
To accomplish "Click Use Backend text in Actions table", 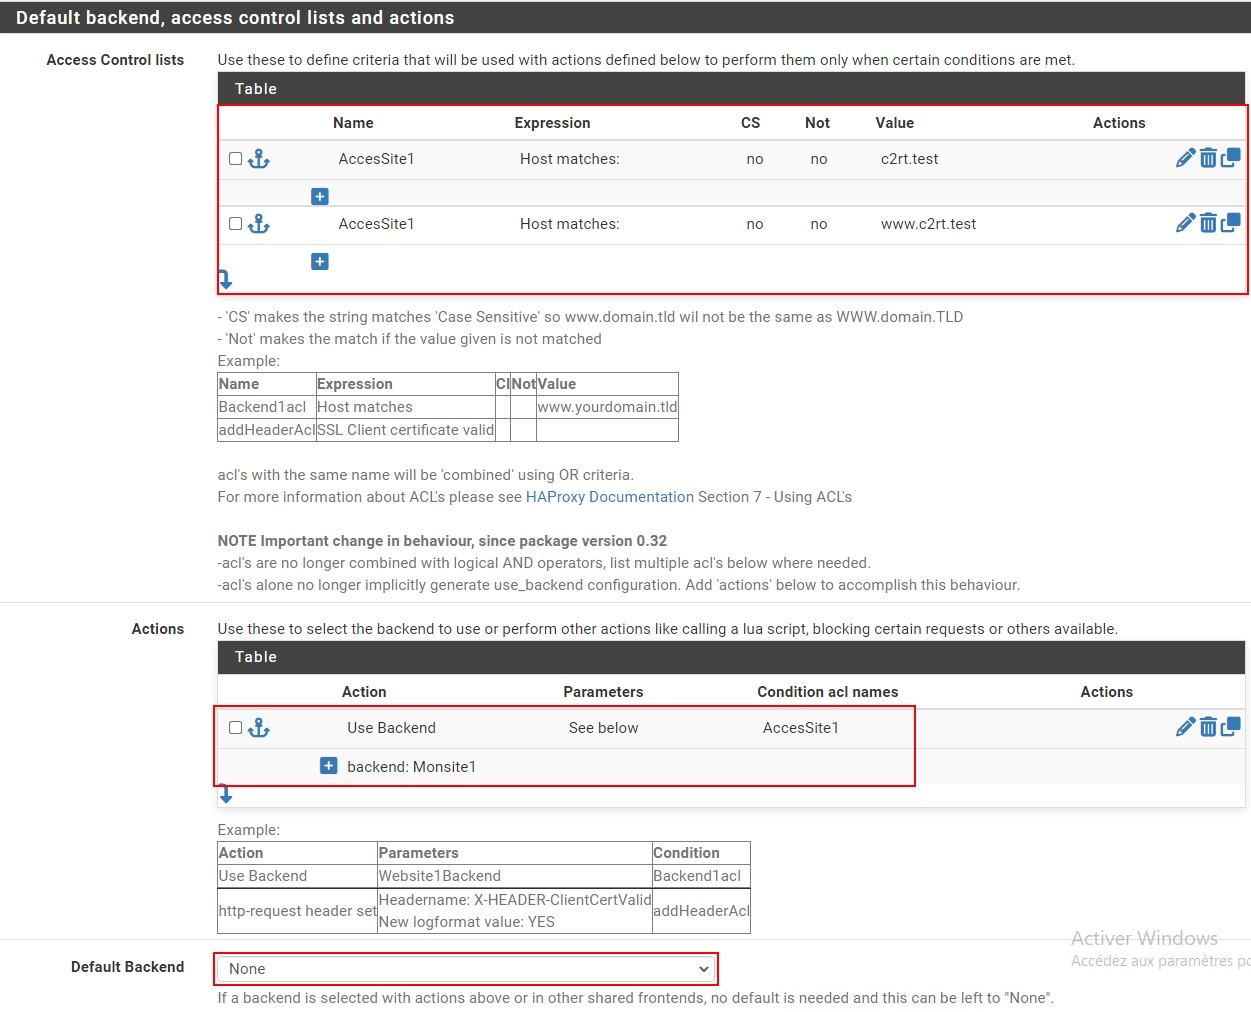I will (392, 728).
